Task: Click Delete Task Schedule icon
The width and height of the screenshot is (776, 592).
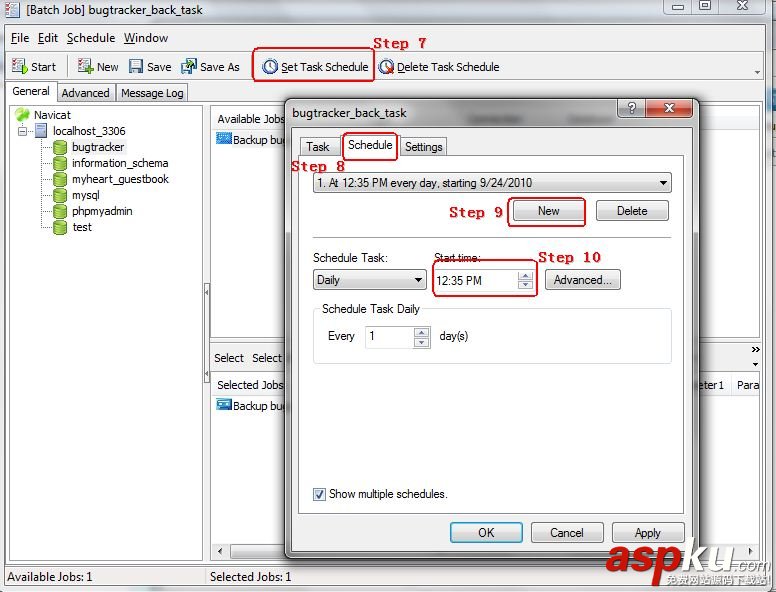Action: click(x=386, y=66)
